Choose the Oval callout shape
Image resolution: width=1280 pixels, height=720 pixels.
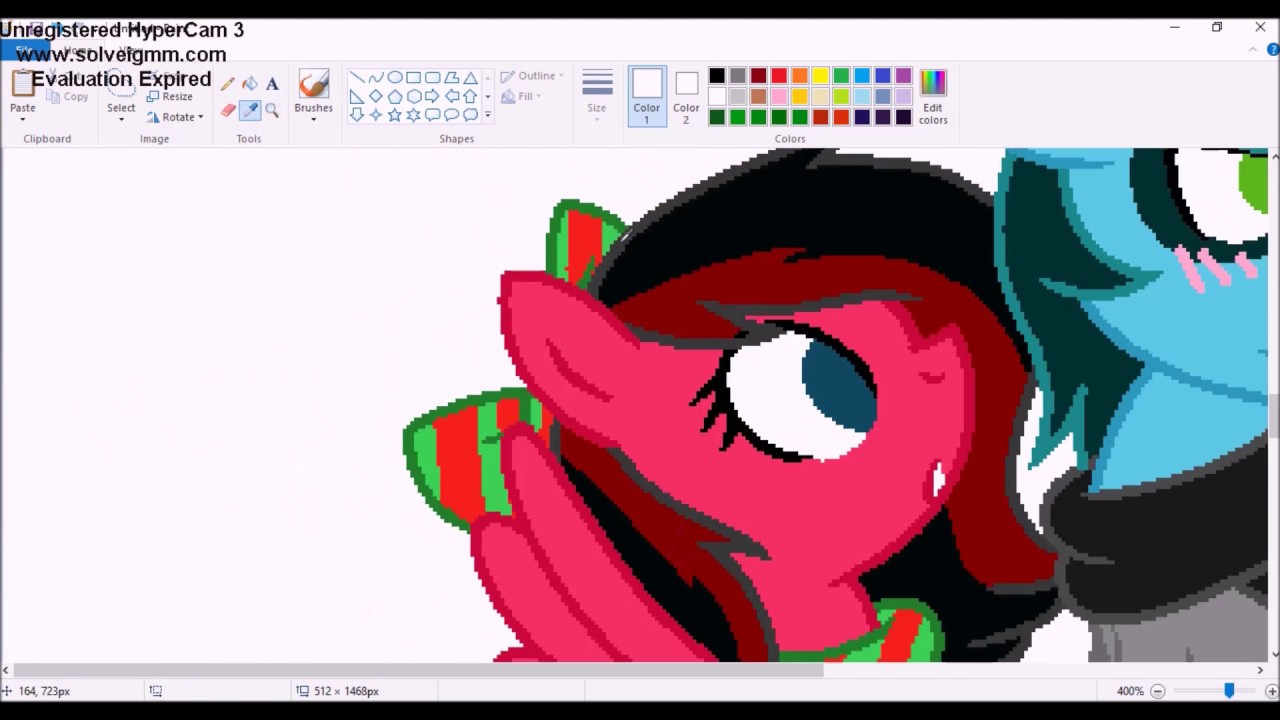(x=452, y=114)
